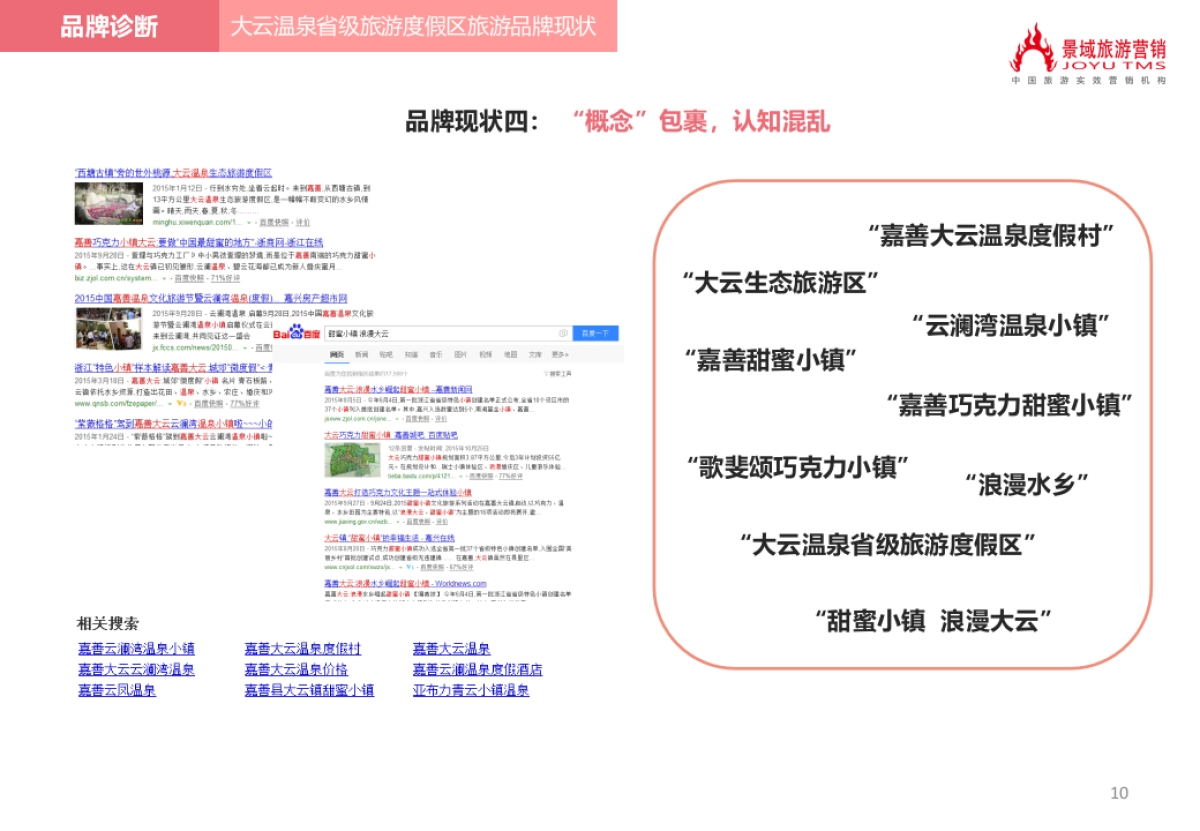This screenshot has width=1200, height=831.
Task: Click the 大云巧克力甜蜜小镇 百度贴吧 result title
Action: 390,435
